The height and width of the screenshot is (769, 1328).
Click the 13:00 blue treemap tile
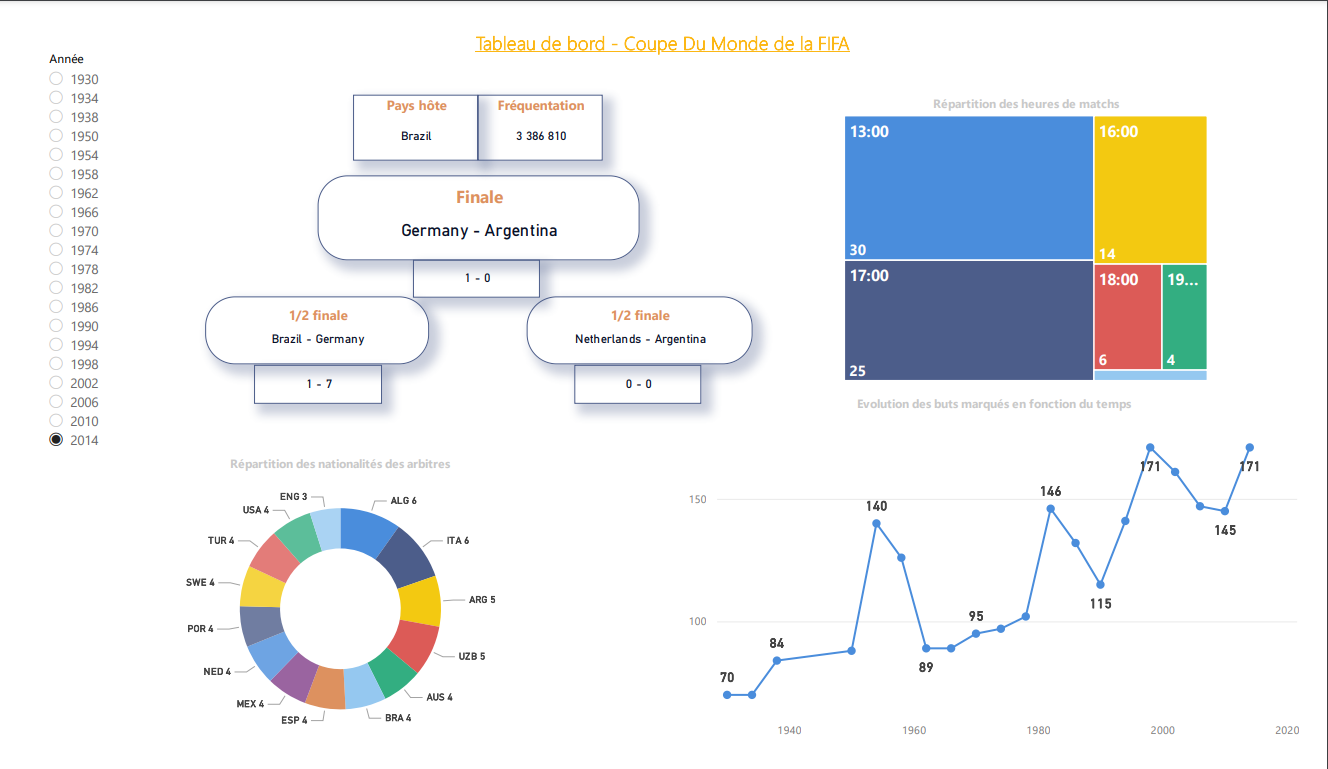[x=968, y=188]
